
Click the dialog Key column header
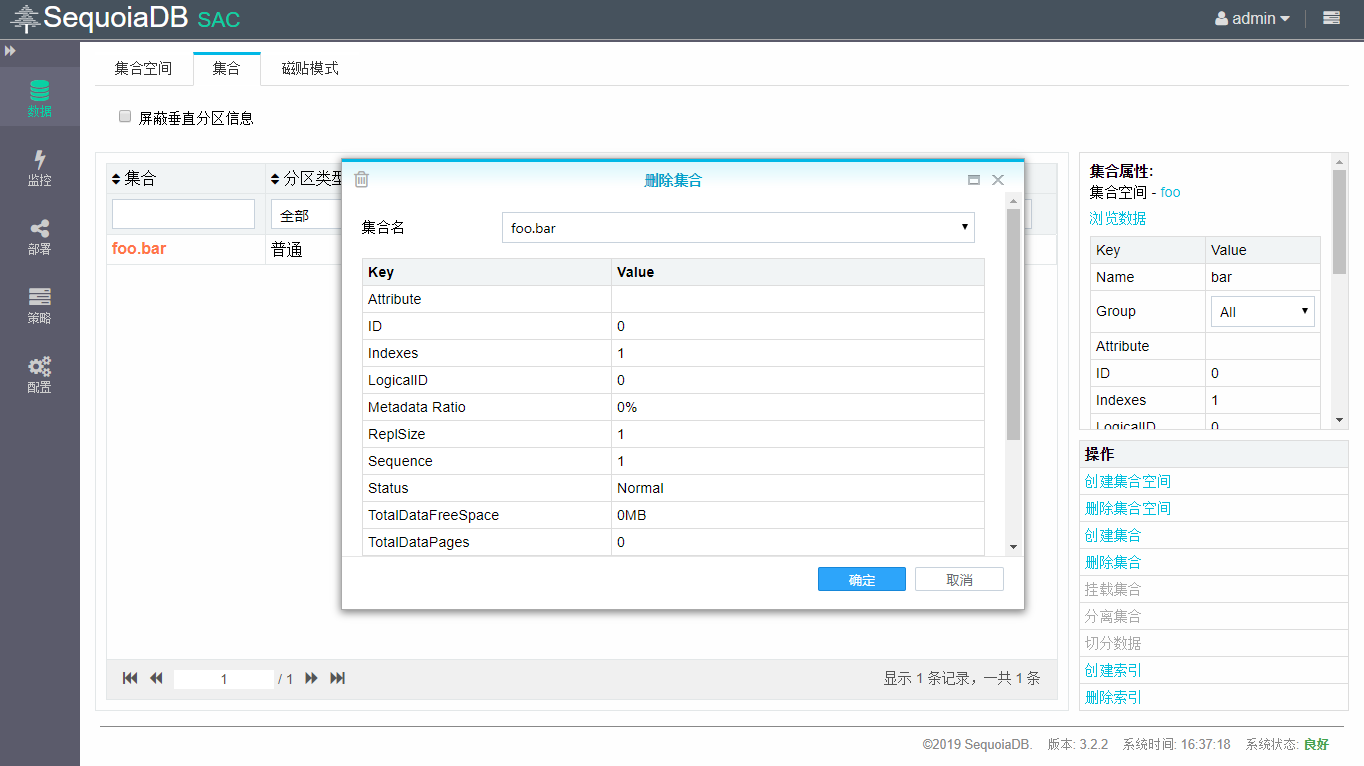pyautogui.click(x=487, y=272)
